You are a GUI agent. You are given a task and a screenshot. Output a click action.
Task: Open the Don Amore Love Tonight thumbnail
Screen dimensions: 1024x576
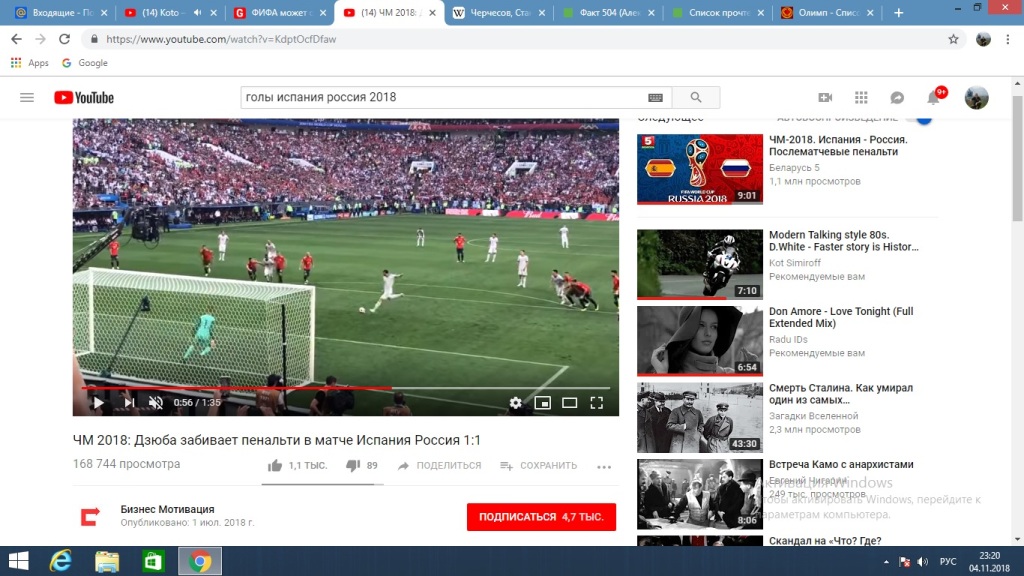tap(699, 341)
